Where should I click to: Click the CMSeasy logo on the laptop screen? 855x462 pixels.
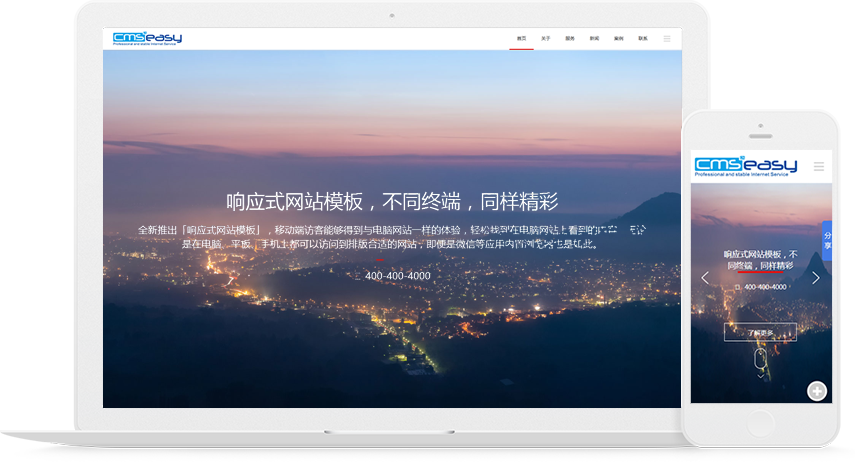pyautogui.click(x=147, y=39)
